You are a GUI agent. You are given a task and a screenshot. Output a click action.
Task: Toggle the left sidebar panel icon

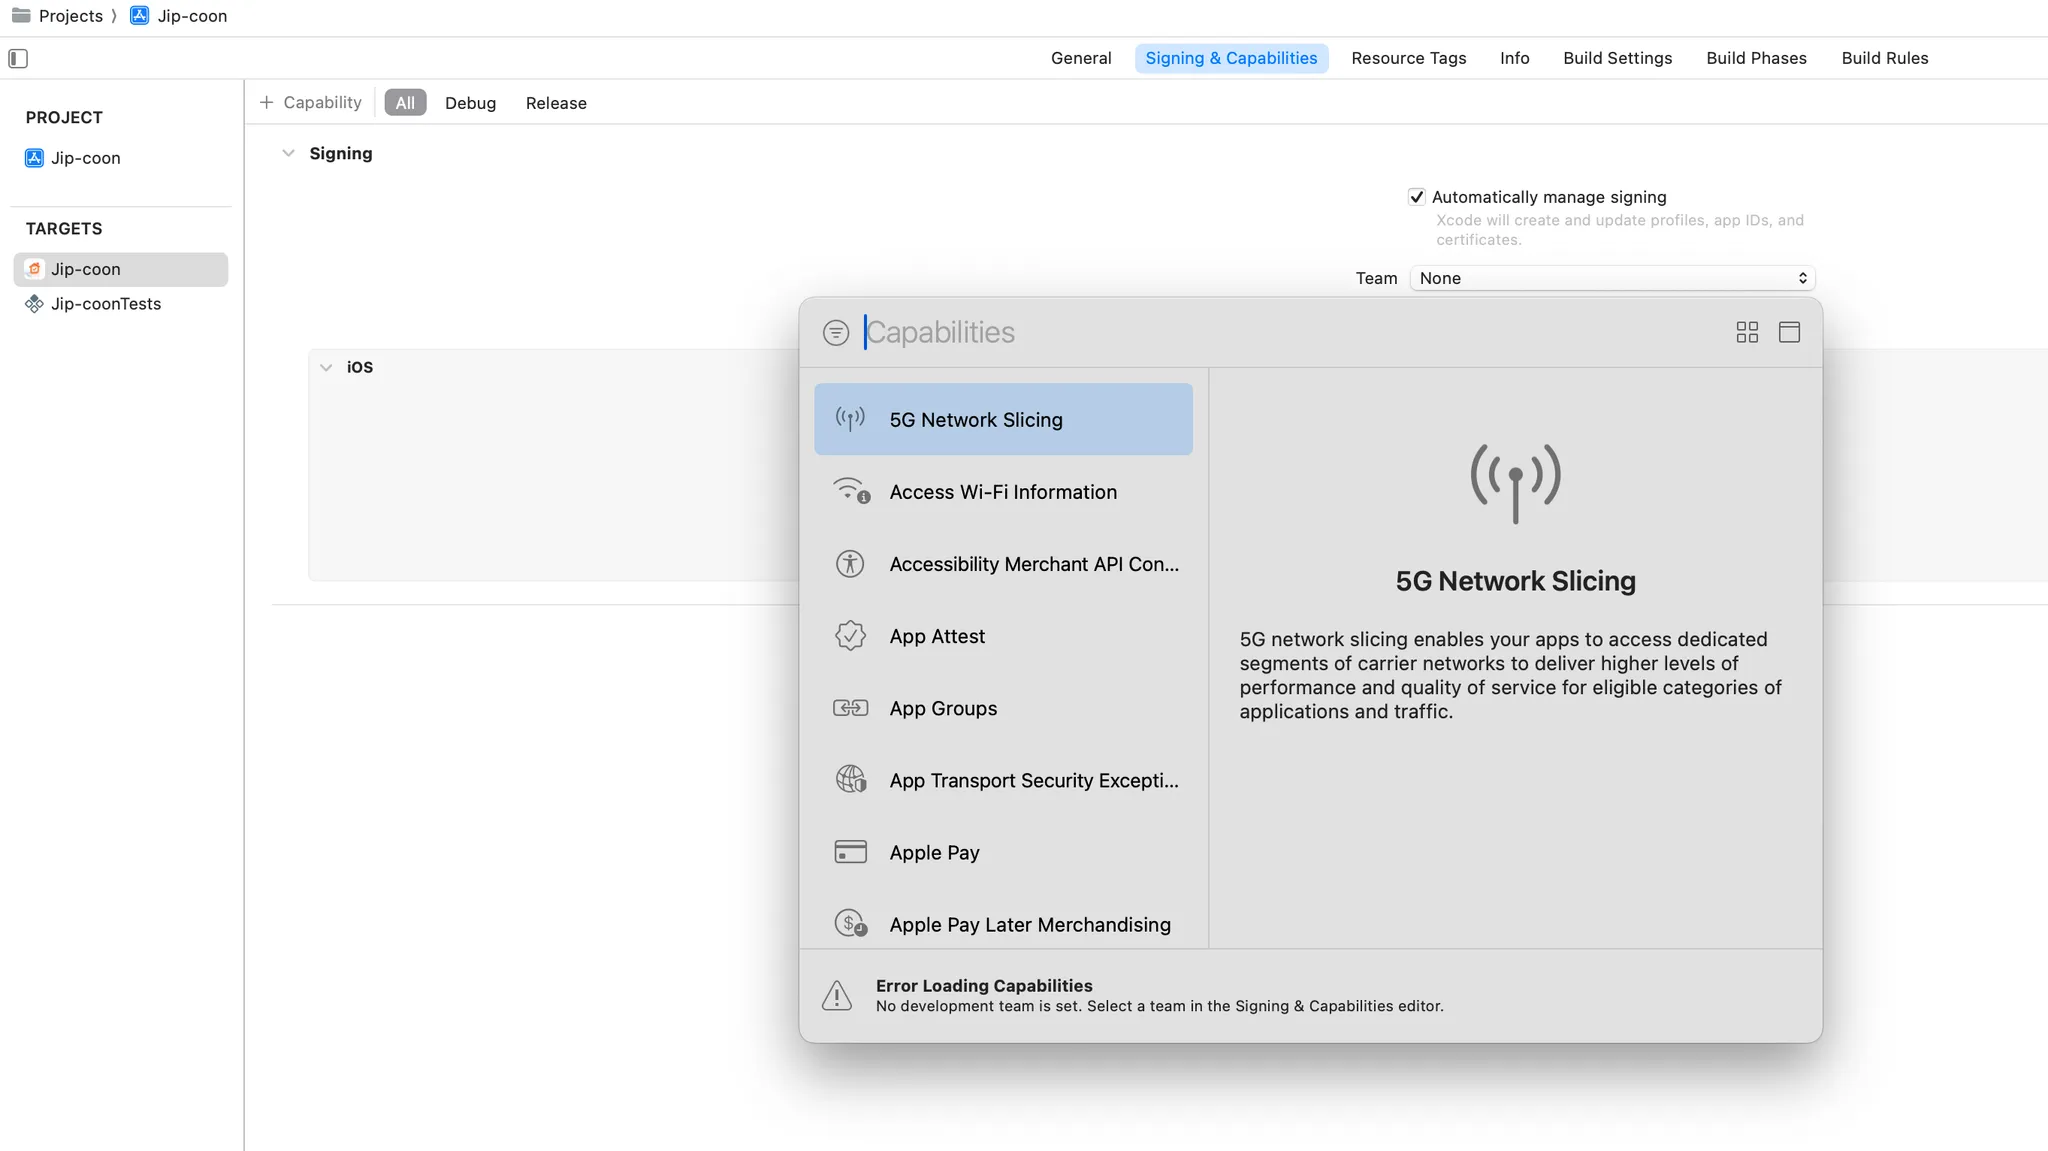18,58
